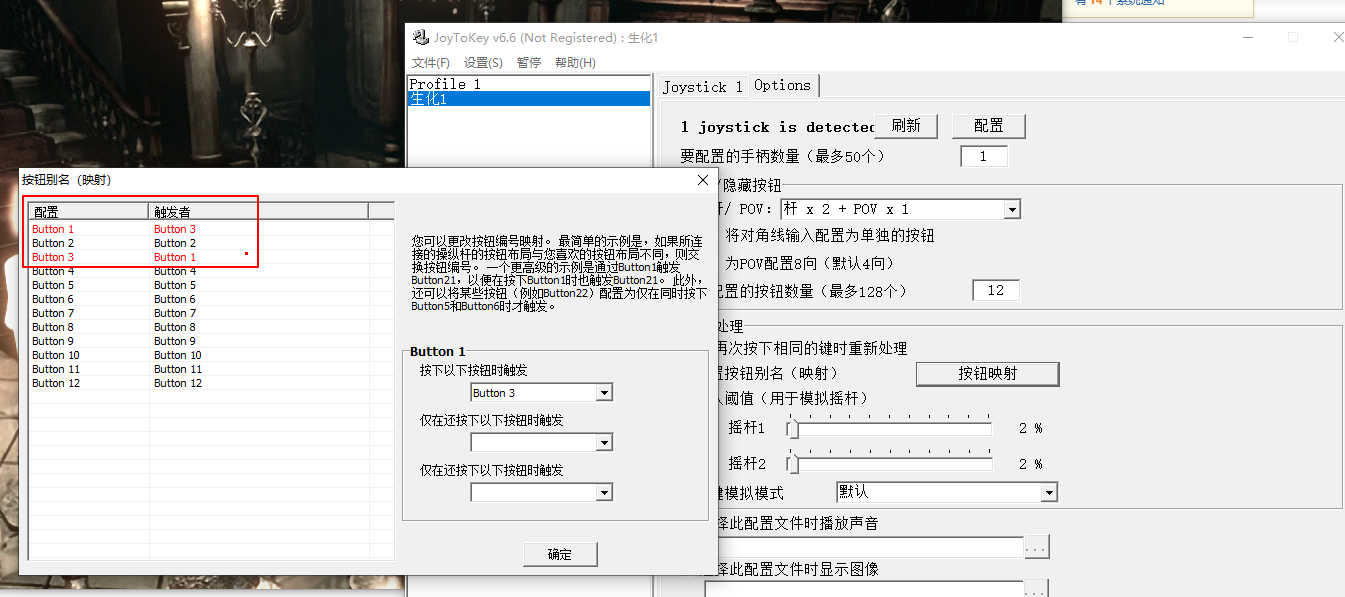Click red Button 1 in the 触发者 column
The image size is (1345, 597).
(x=175, y=257)
